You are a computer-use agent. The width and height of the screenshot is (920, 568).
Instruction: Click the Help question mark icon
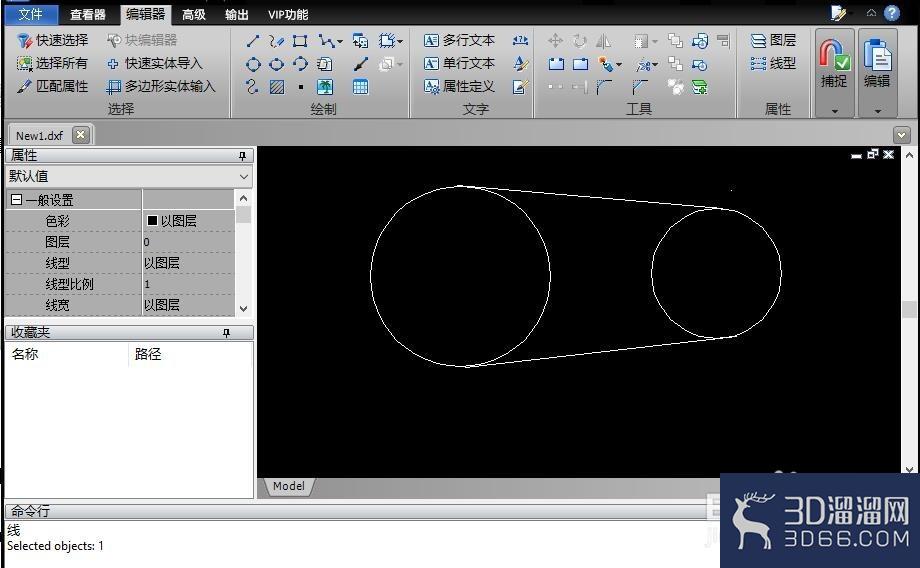click(892, 13)
